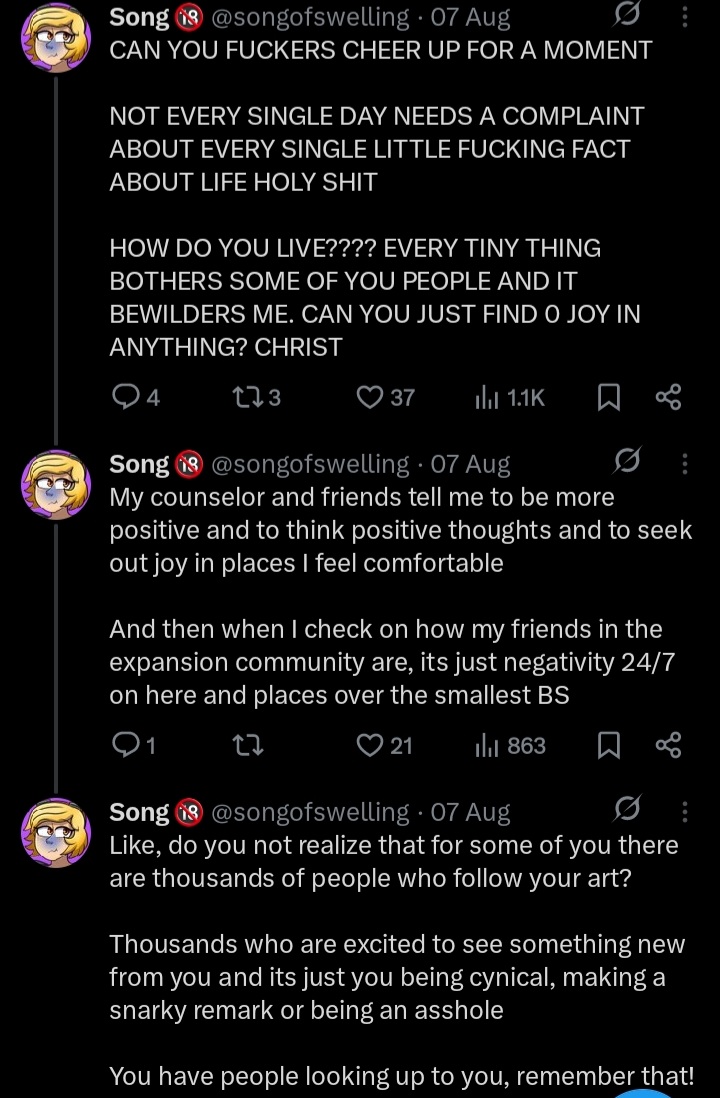The height and width of the screenshot is (1098, 720).
Task: Open Song's profile avatar on first tweet
Action: point(55,38)
